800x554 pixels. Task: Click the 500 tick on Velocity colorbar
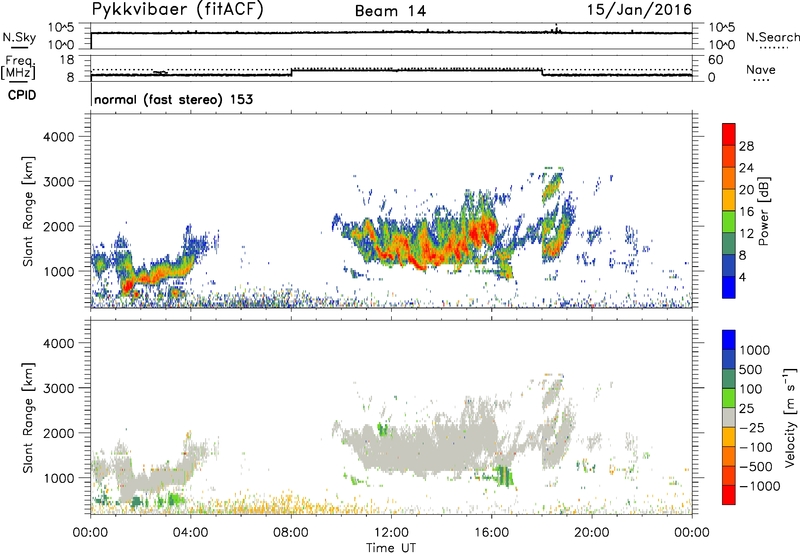[753, 369]
